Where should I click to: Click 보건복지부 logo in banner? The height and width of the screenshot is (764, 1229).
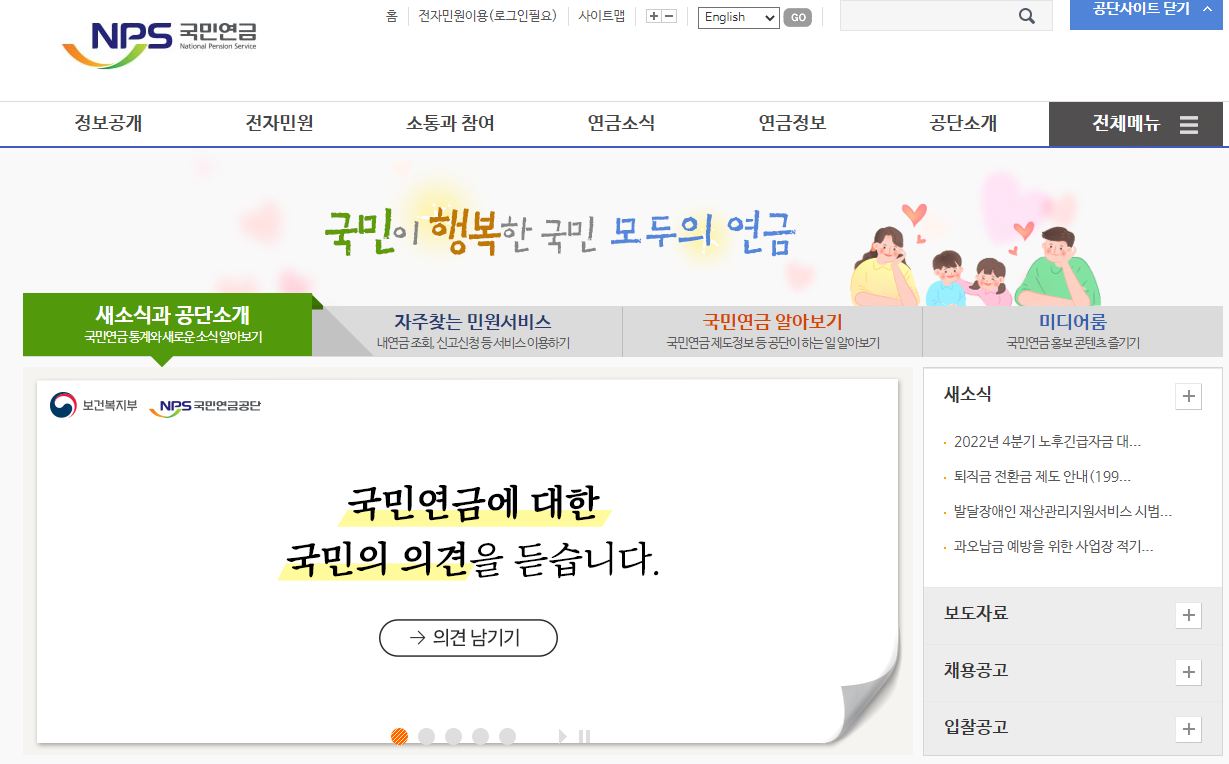[93, 406]
